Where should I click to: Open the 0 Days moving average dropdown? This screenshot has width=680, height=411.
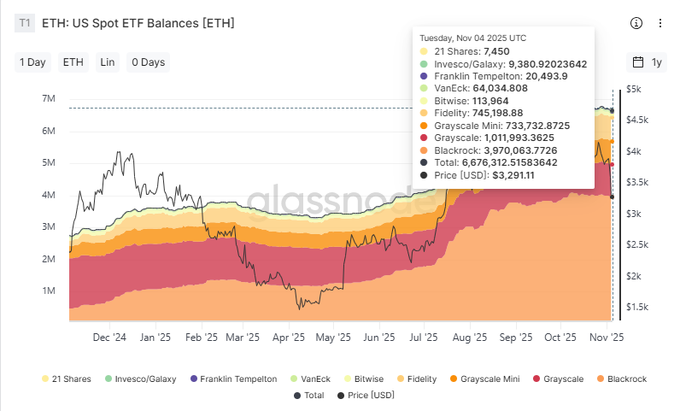point(148,62)
